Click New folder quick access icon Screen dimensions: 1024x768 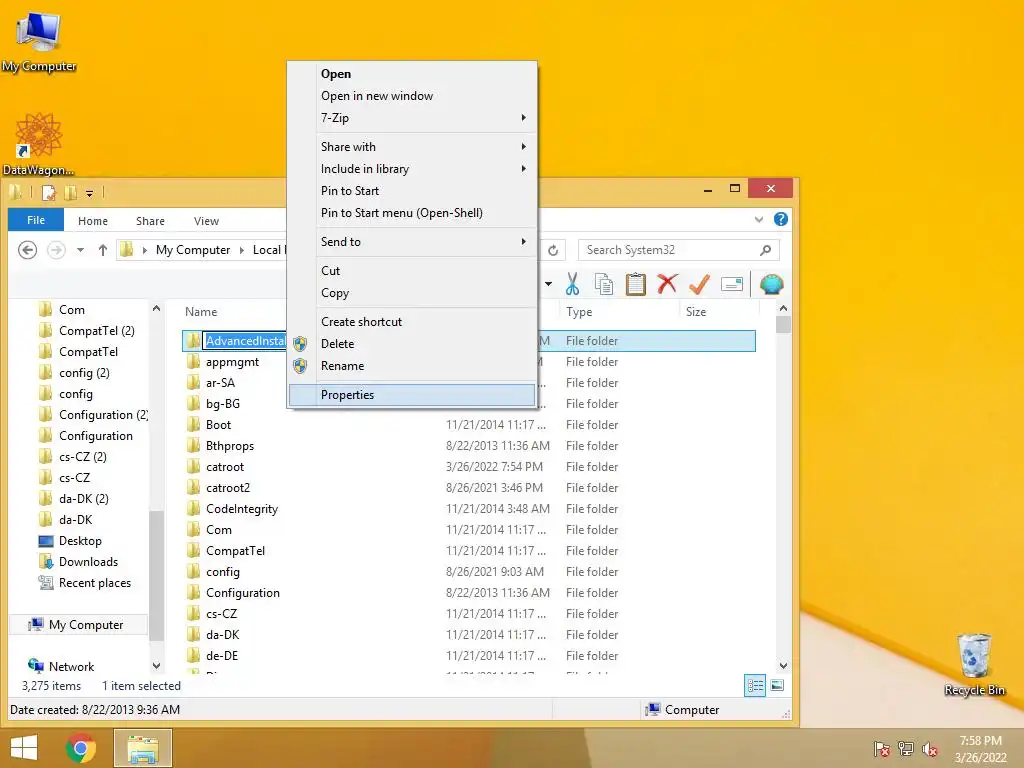point(71,193)
